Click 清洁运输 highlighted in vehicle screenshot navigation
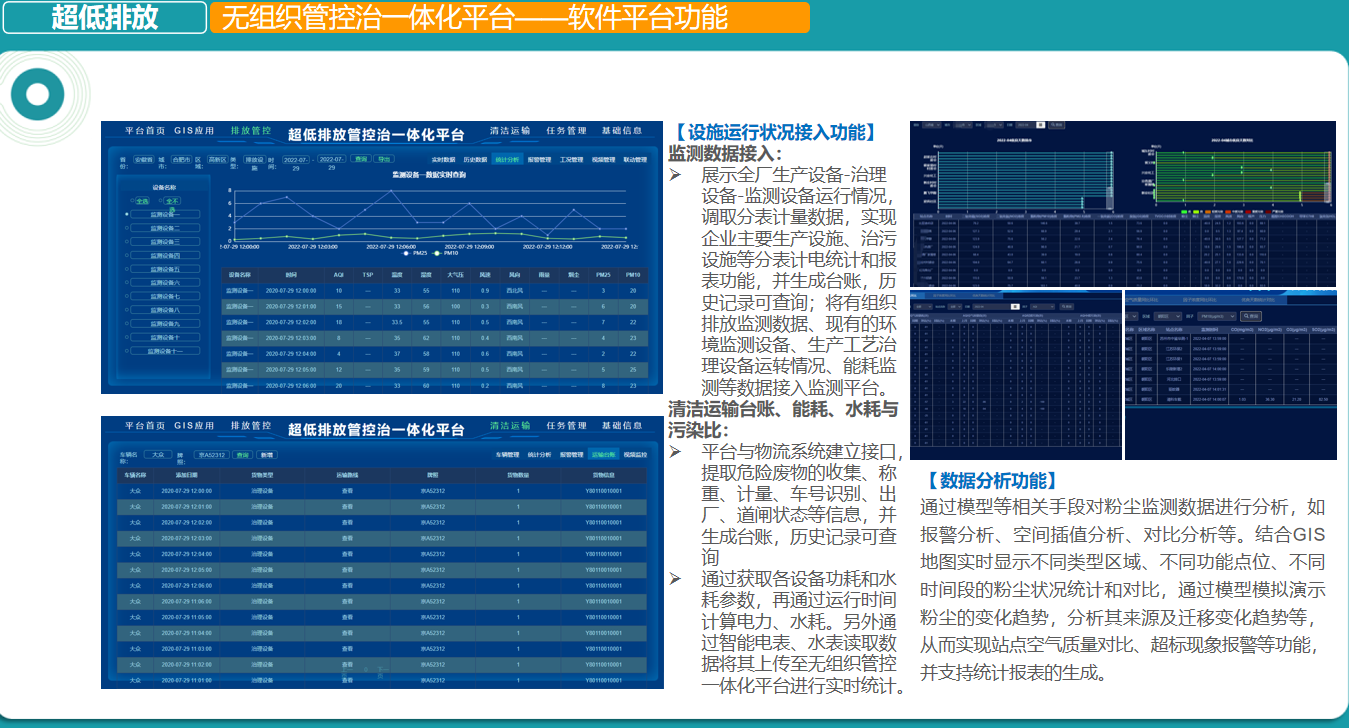The height and width of the screenshot is (728, 1349). click(x=510, y=425)
